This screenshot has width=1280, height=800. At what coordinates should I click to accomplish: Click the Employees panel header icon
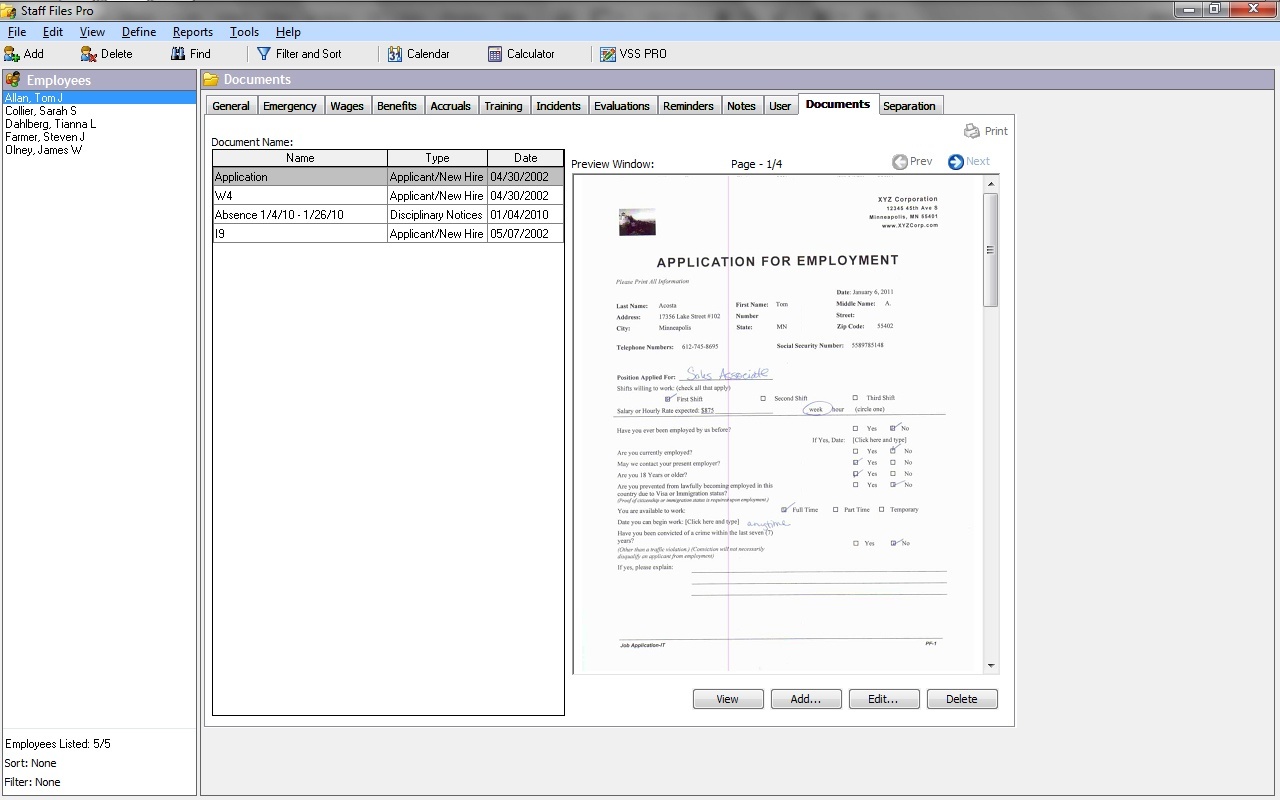(x=14, y=80)
